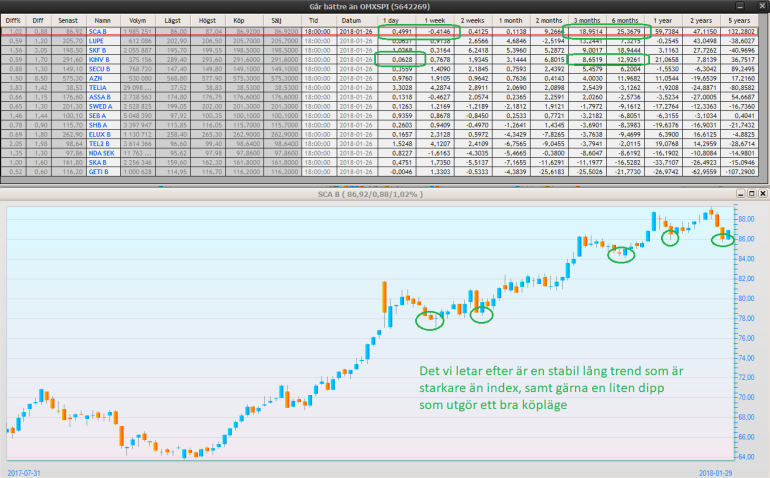Click the Datum column header
The height and width of the screenshot is (478, 770).
(351, 20)
